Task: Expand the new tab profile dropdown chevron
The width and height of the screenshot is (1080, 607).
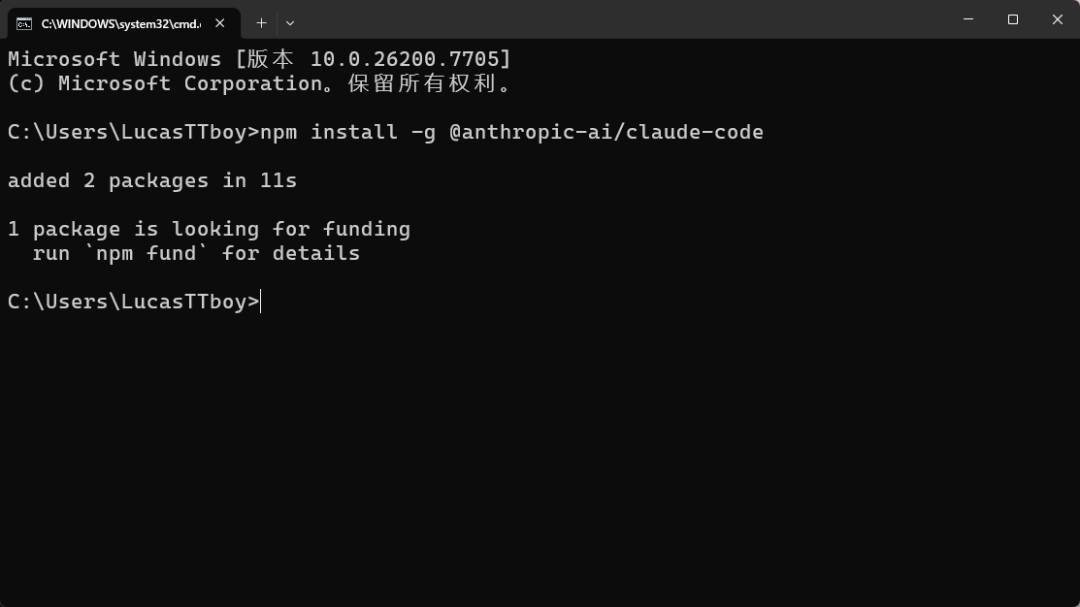Action: (x=290, y=23)
